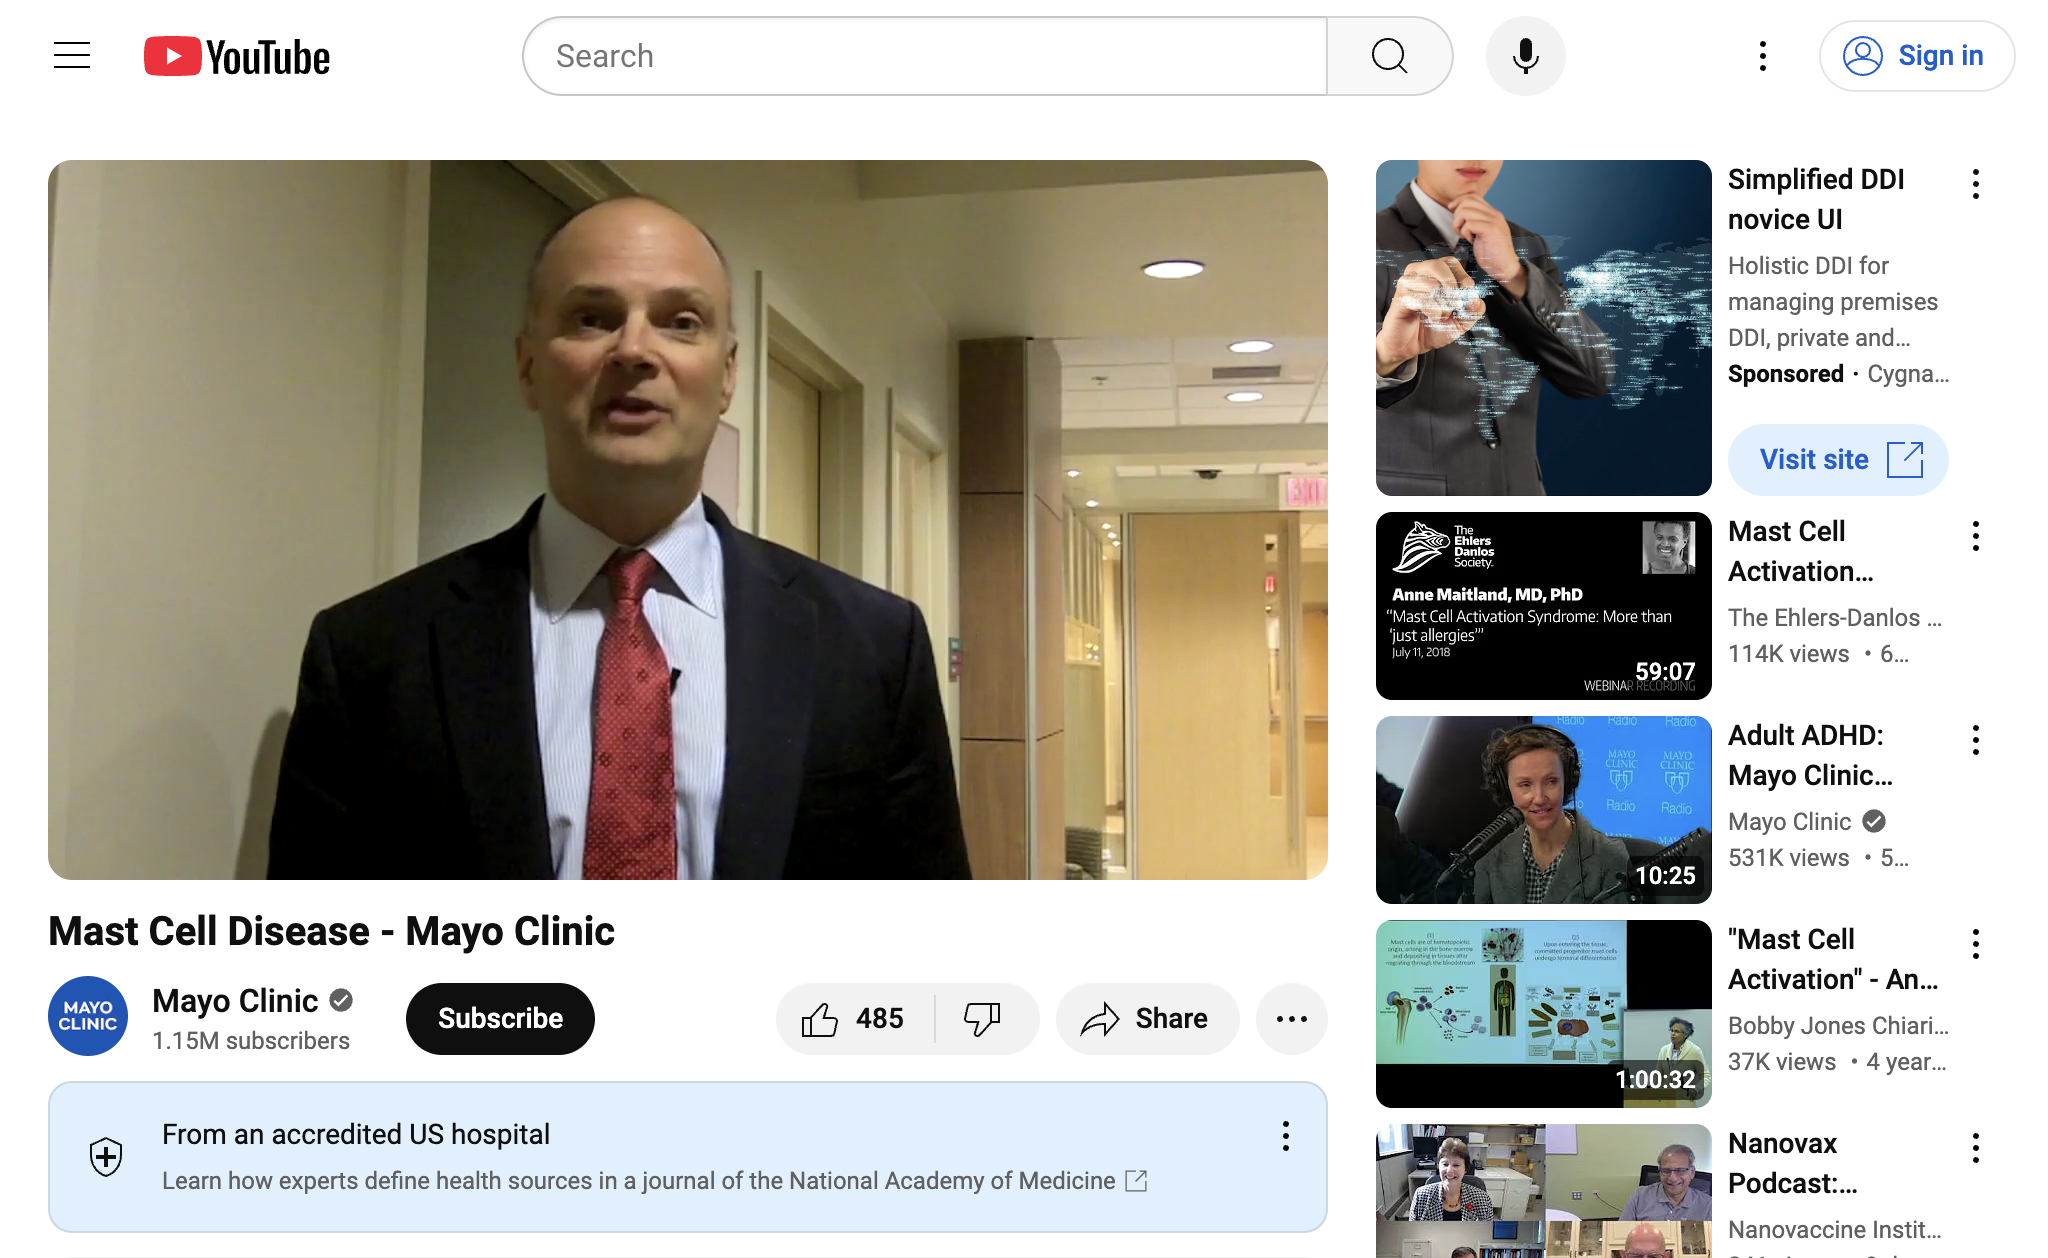The image size is (2048, 1258).
Task: Play the Mast Cell Disease video
Action: pyautogui.click(x=688, y=520)
